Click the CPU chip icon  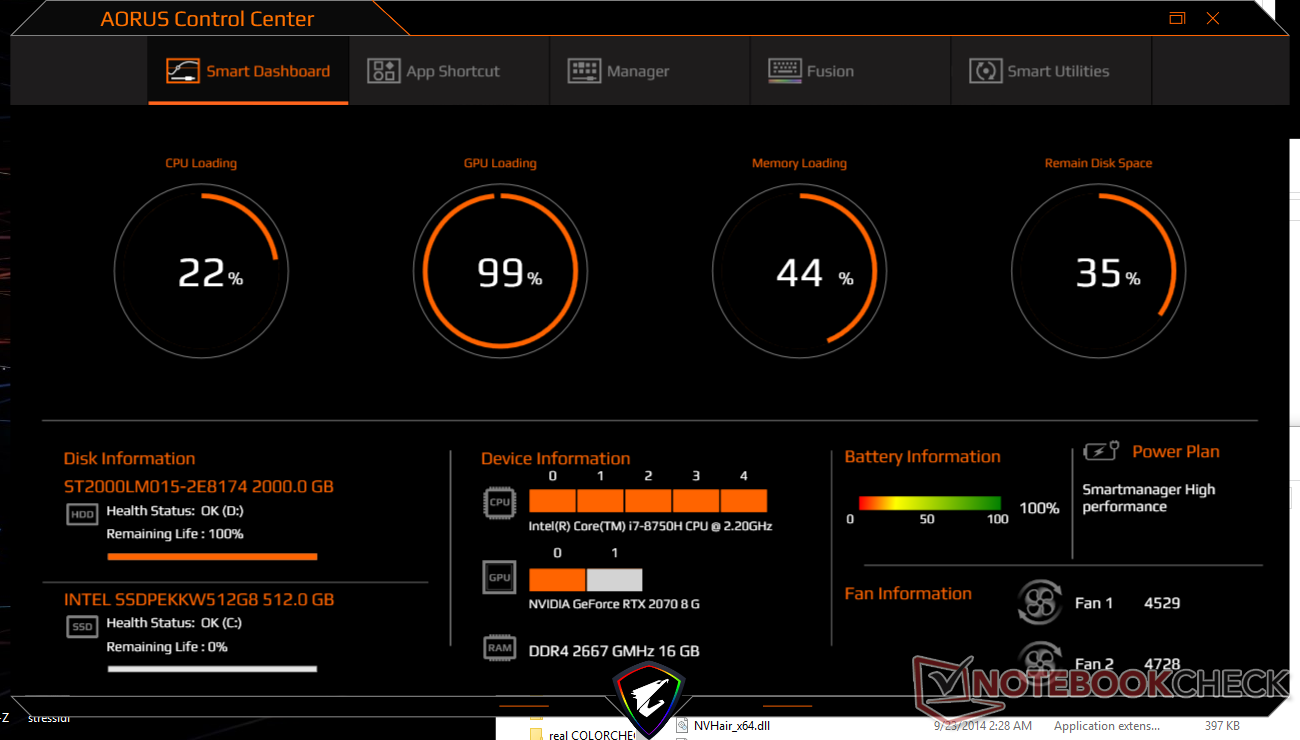coord(499,501)
